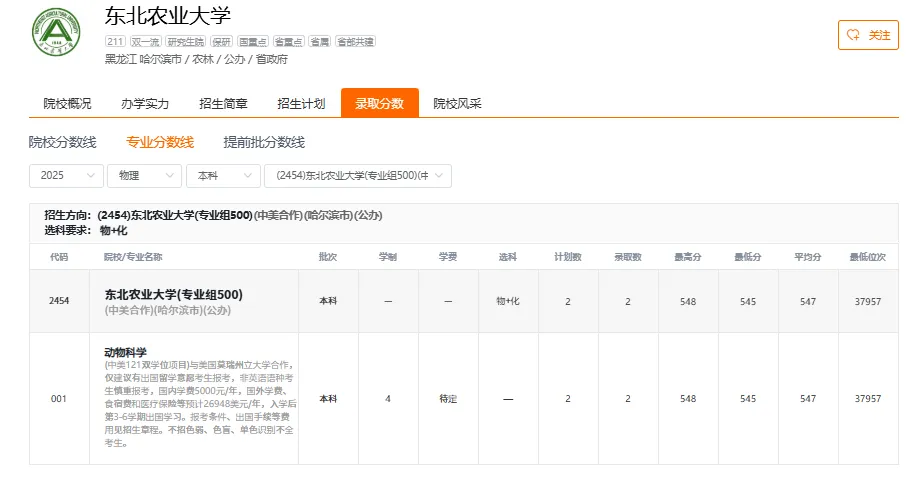Click the 选科 column header
The image size is (924, 477).
point(508,256)
